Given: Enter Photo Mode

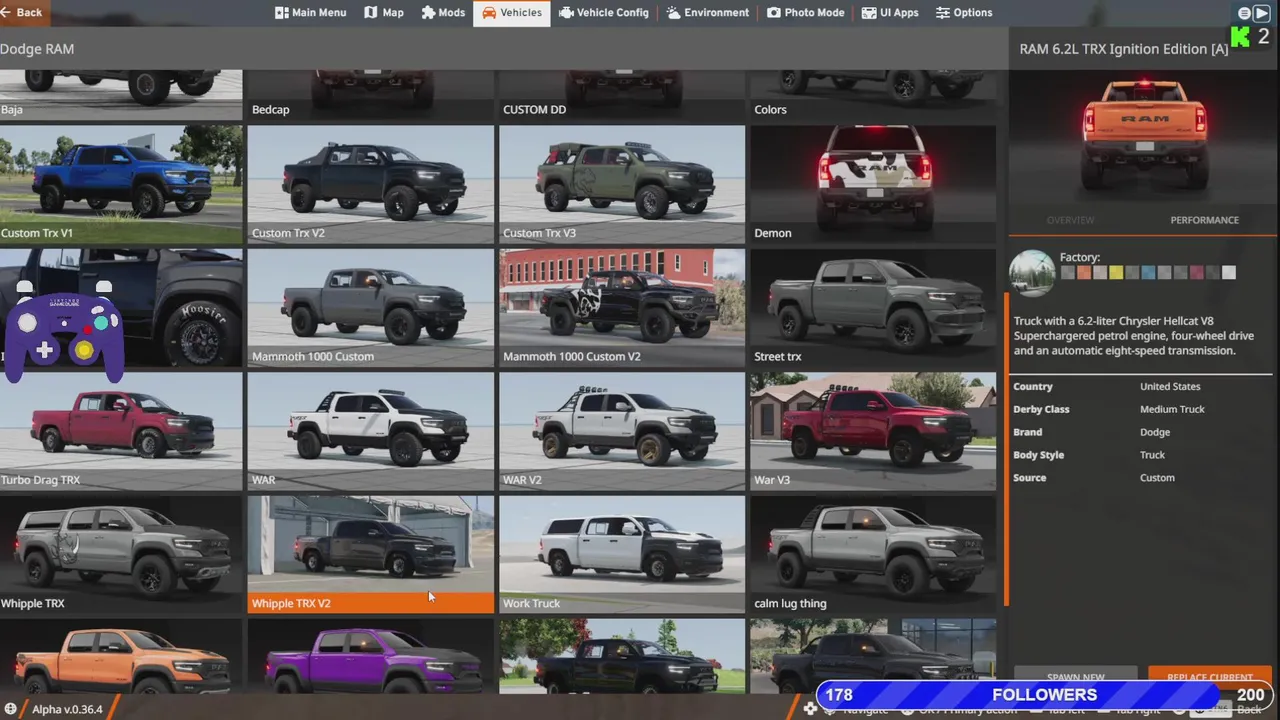Looking at the screenshot, I should point(806,13).
